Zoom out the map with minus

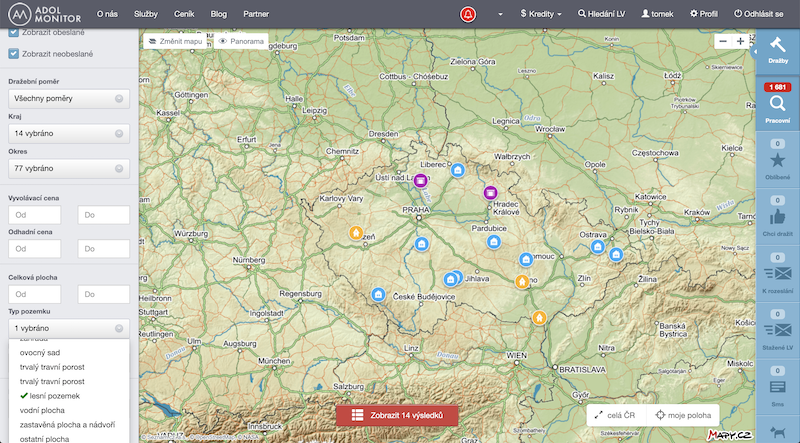pos(723,41)
